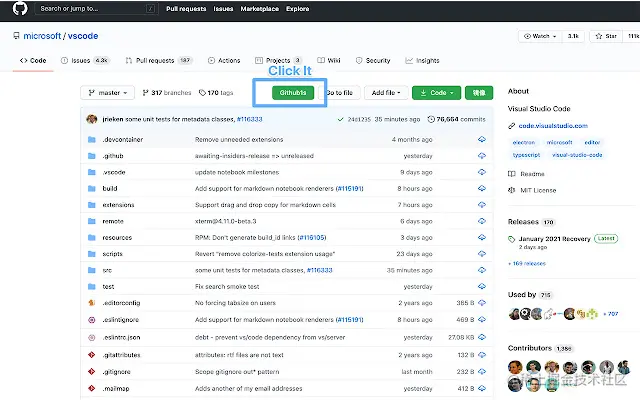Click the cloud icon in src row
Viewport: 640px width, 400px height.
coord(482,270)
